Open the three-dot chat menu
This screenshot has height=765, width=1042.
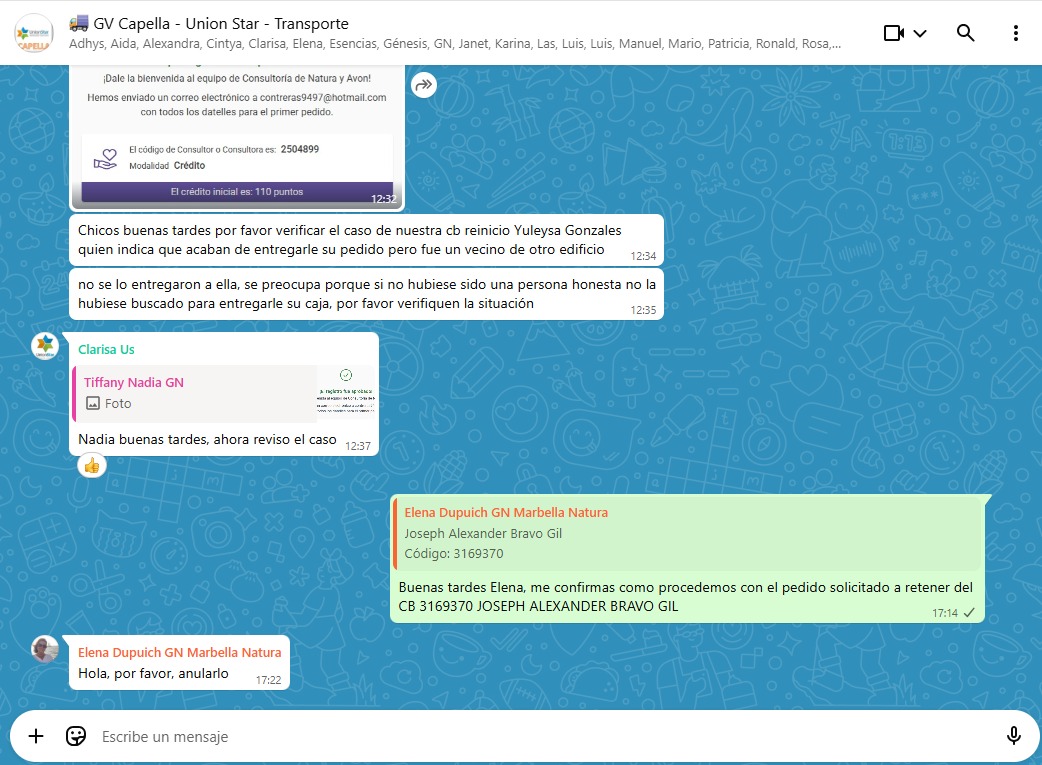coord(1015,33)
